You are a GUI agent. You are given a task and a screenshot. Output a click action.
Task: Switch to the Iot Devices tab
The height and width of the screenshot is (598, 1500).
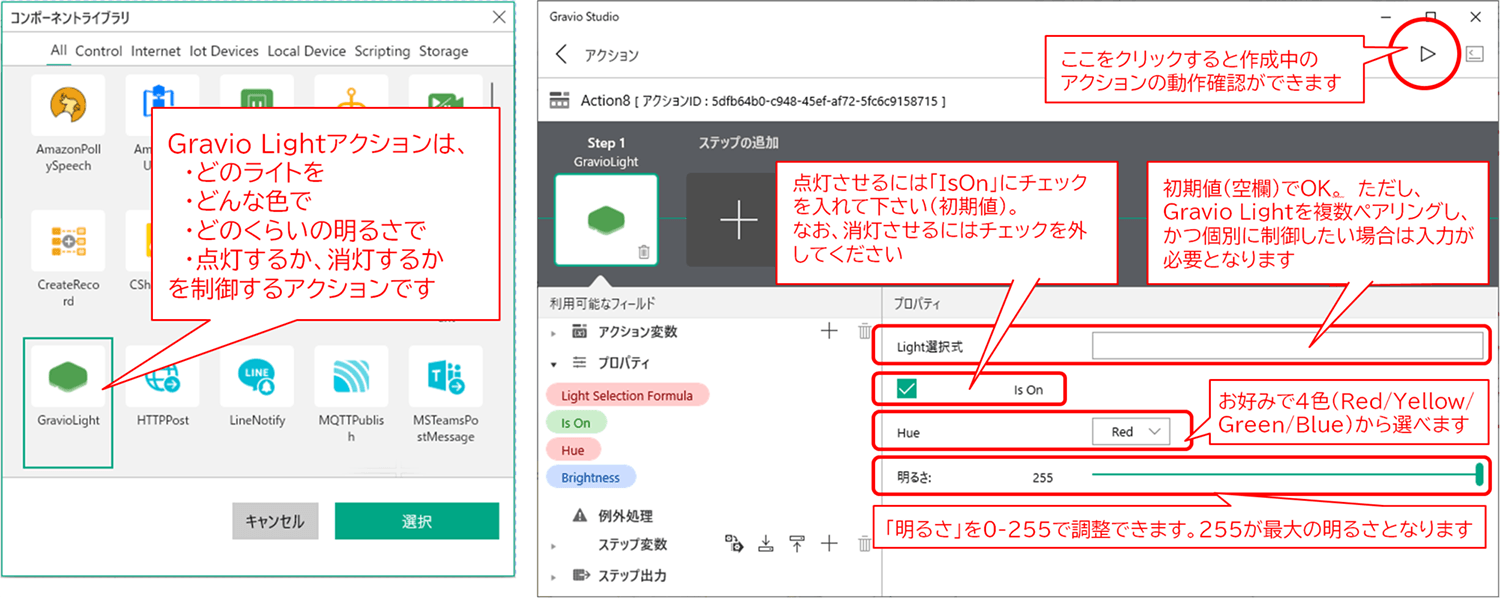pos(222,51)
